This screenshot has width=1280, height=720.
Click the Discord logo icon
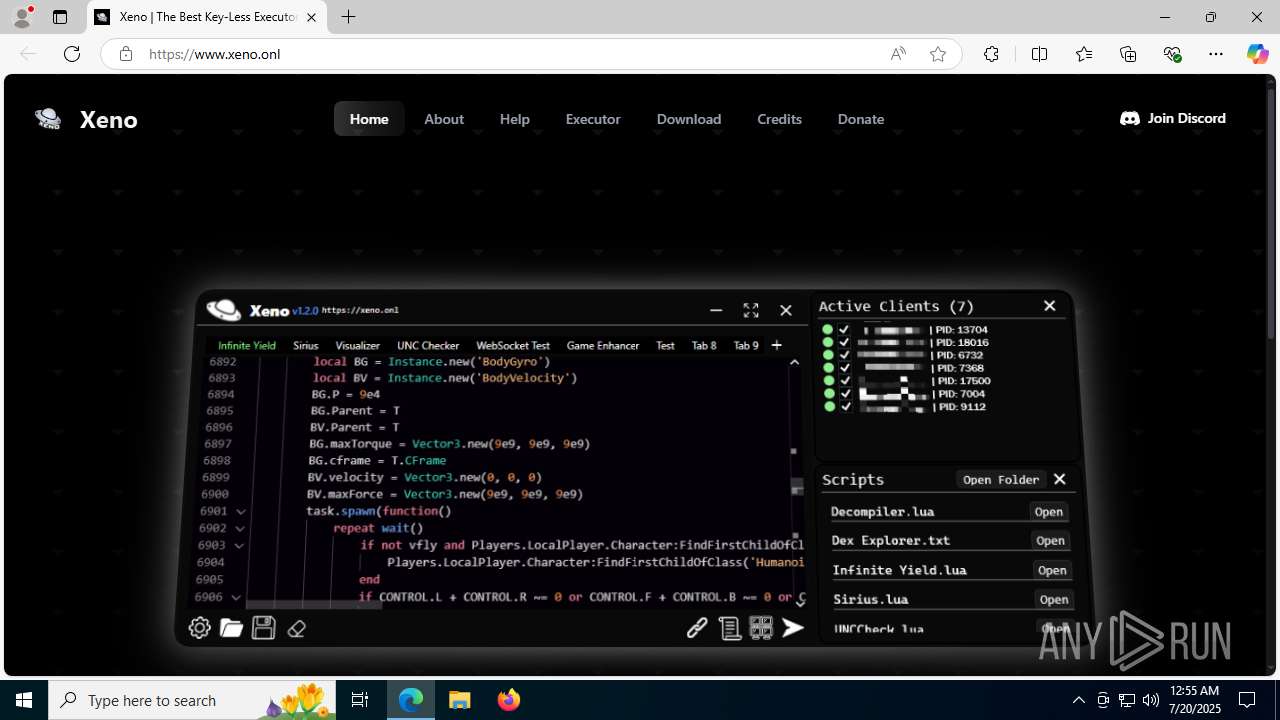coord(1130,118)
